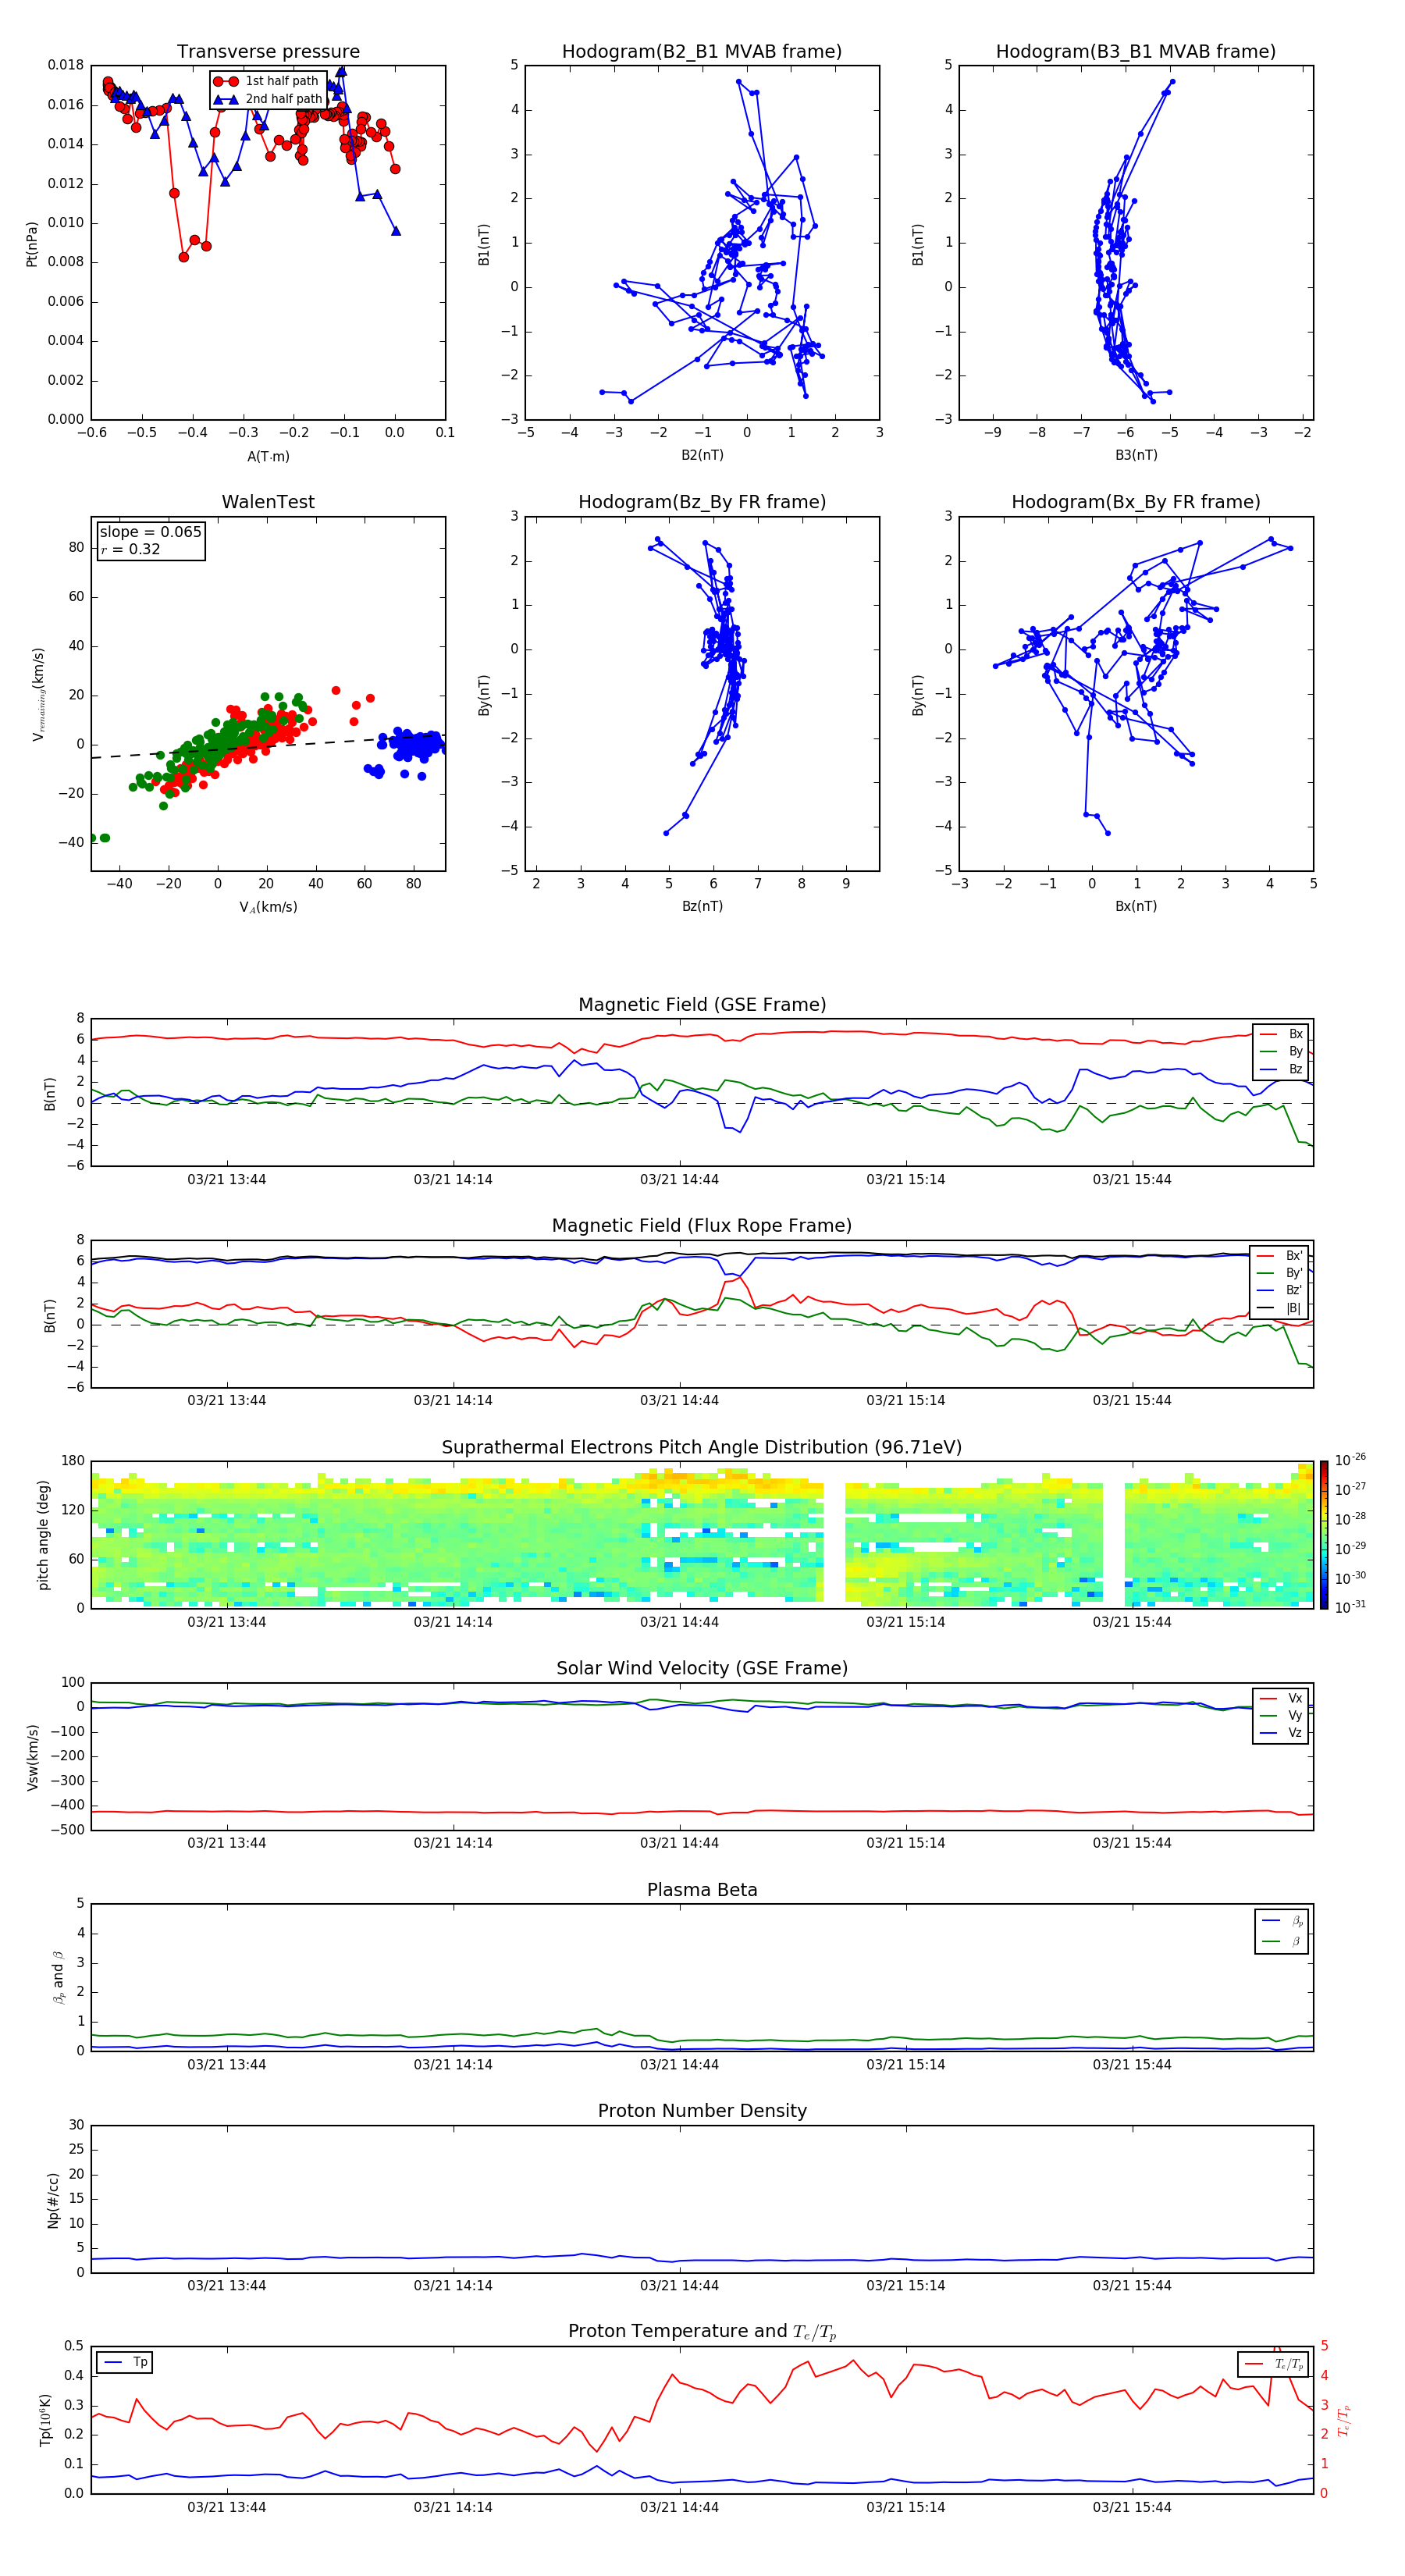The width and height of the screenshot is (1405, 2576).
Task: Click the "V_A(km/s)" axis label of WalenTest
Action: (x=268, y=907)
